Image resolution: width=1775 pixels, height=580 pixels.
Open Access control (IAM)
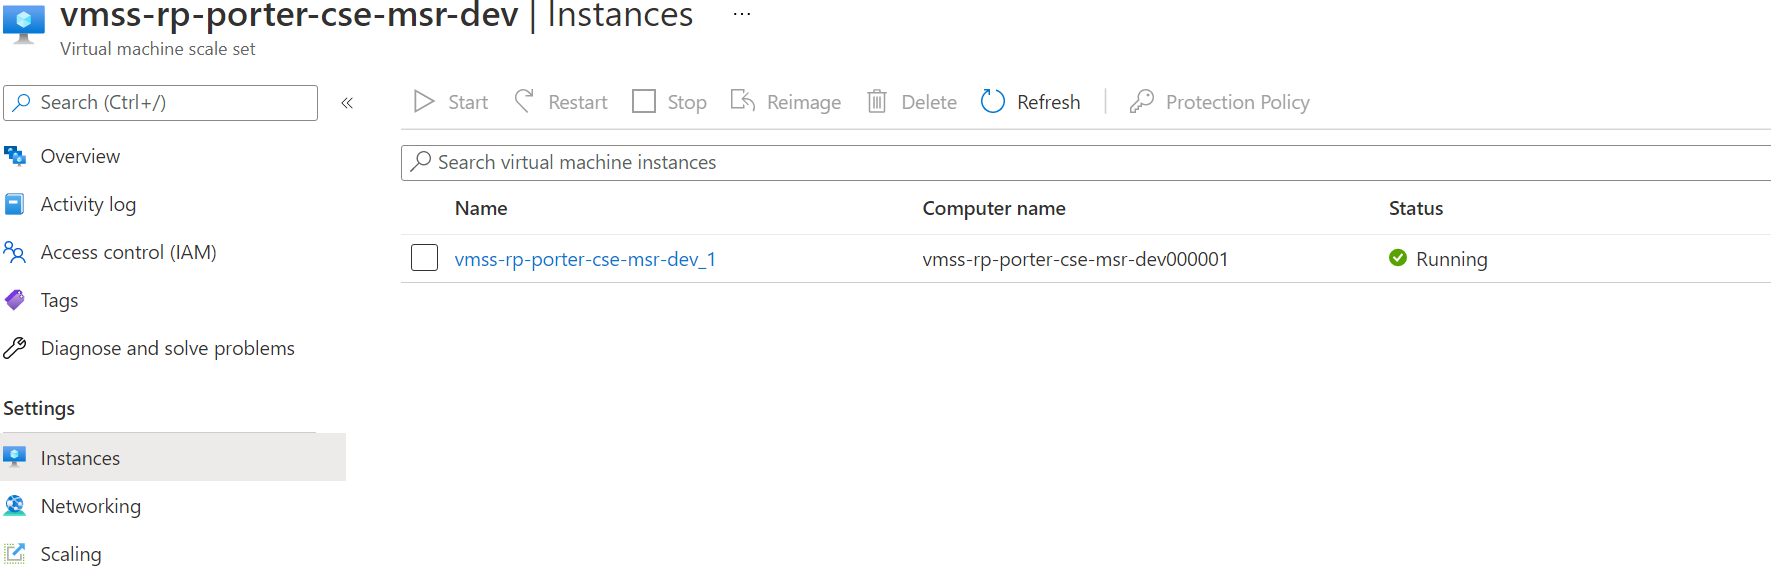point(129,252)
